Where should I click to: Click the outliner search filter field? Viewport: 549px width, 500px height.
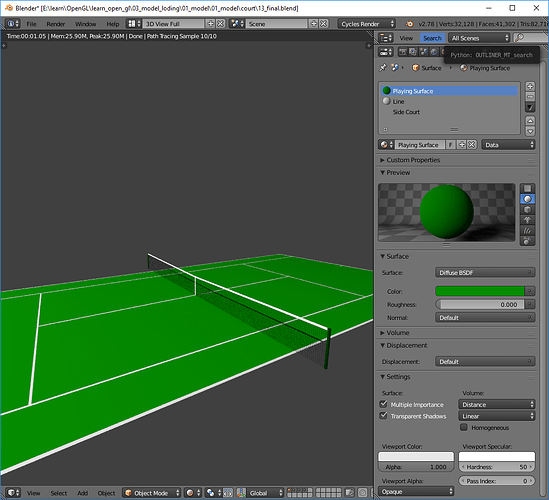530,38
